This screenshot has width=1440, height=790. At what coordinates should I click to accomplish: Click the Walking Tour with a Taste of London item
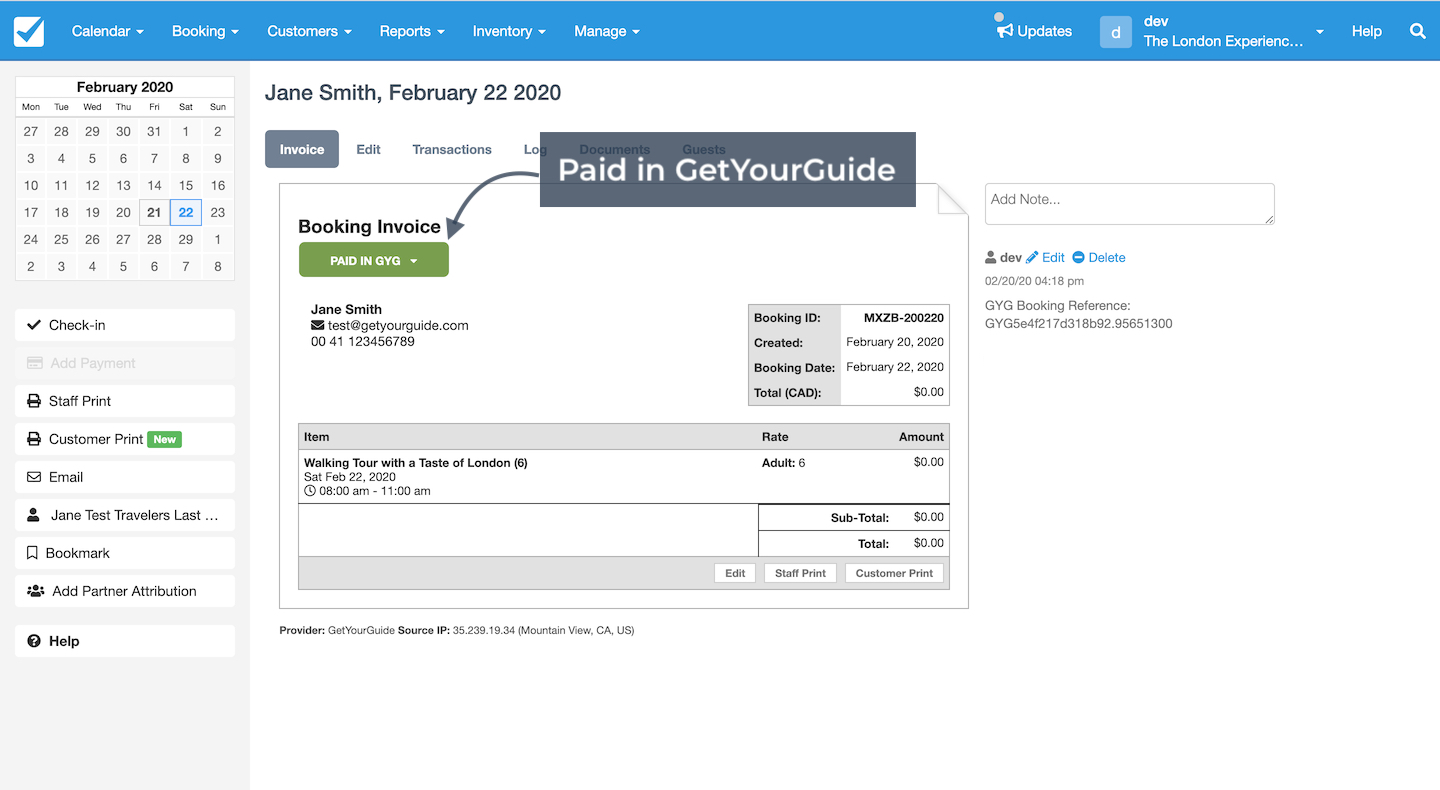pyautogui.click(x=415, y=463)
